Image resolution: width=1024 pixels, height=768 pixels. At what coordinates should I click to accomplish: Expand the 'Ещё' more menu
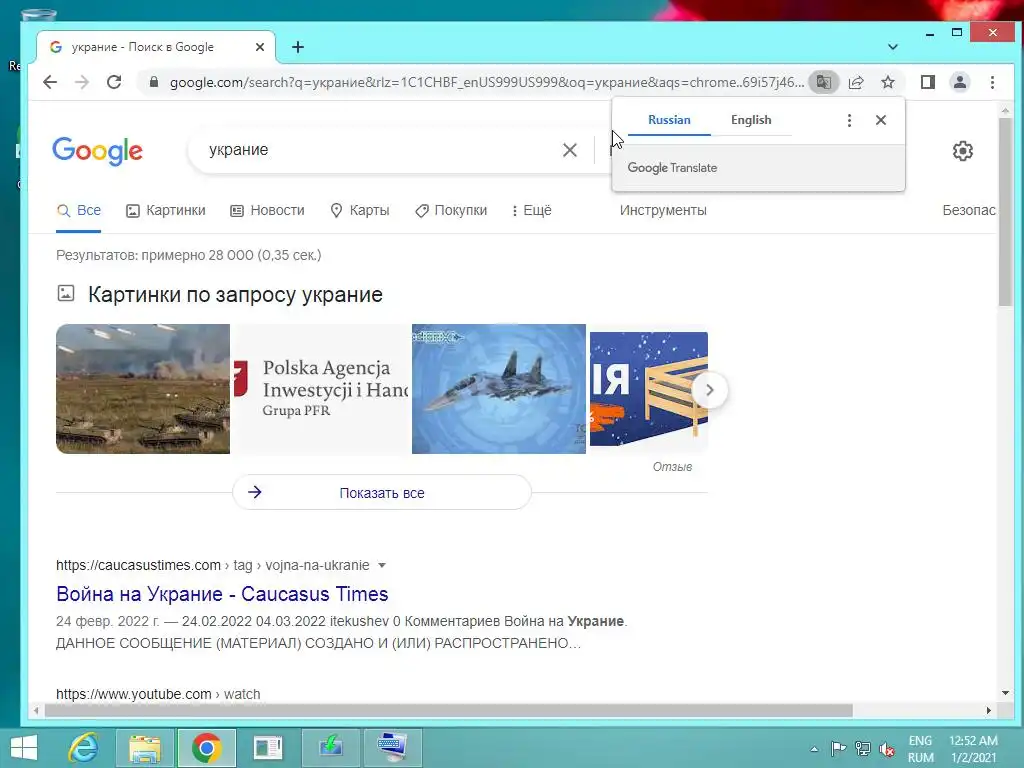532,210
